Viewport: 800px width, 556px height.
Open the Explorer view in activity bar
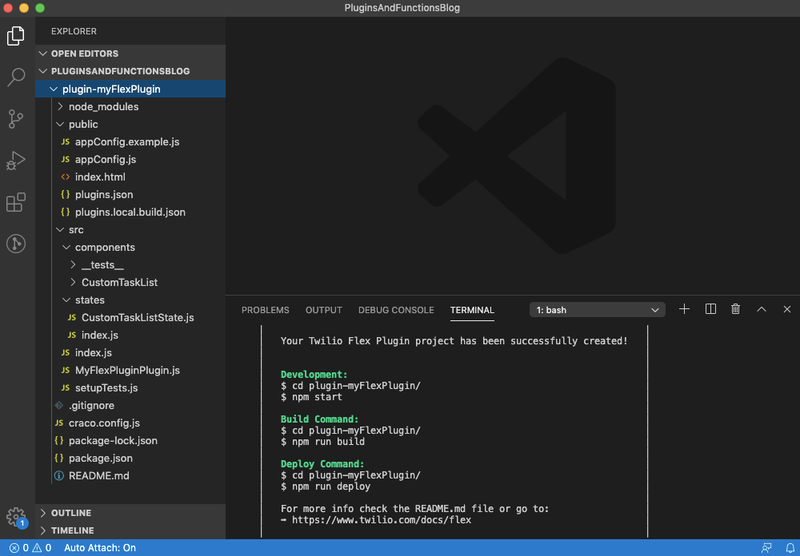click(x=16, y=36)
